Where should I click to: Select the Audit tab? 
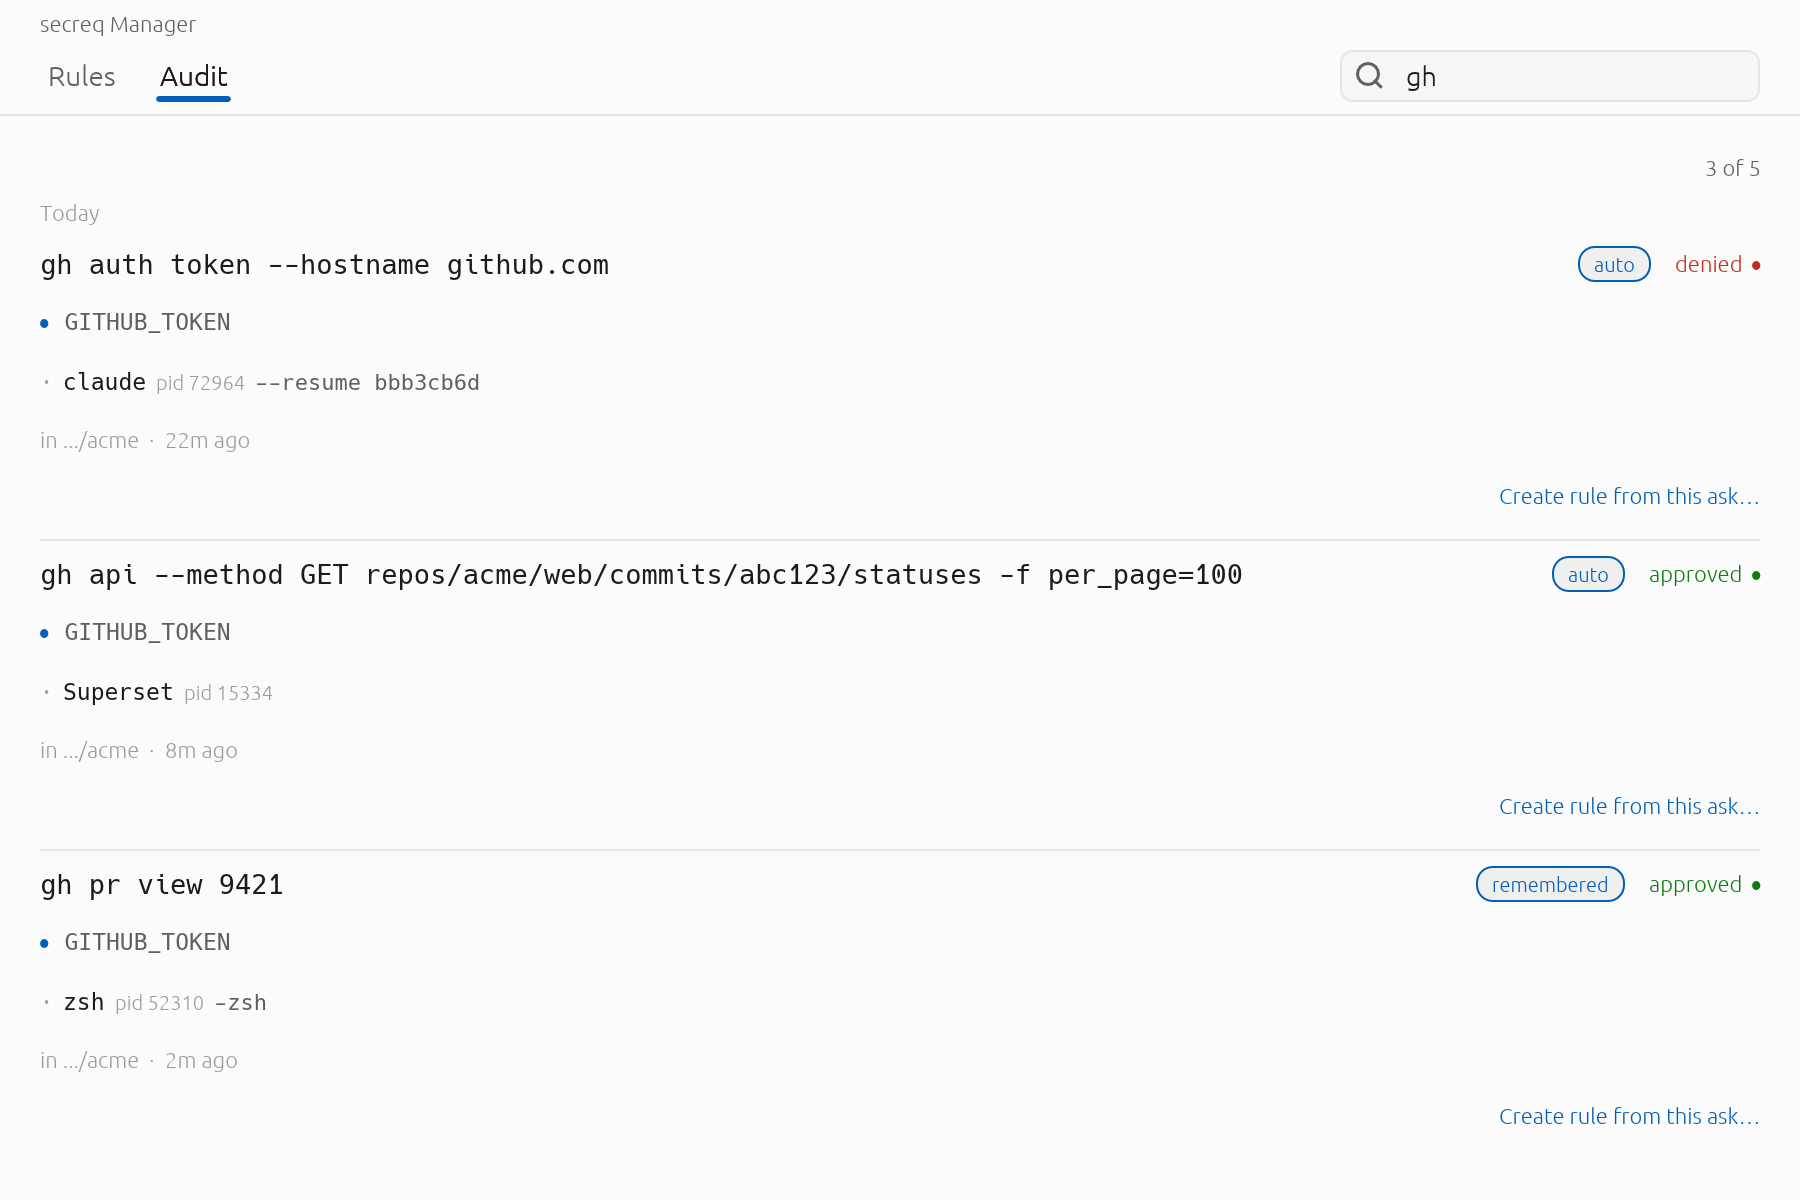pyautogui.click(x=194, y=77)
